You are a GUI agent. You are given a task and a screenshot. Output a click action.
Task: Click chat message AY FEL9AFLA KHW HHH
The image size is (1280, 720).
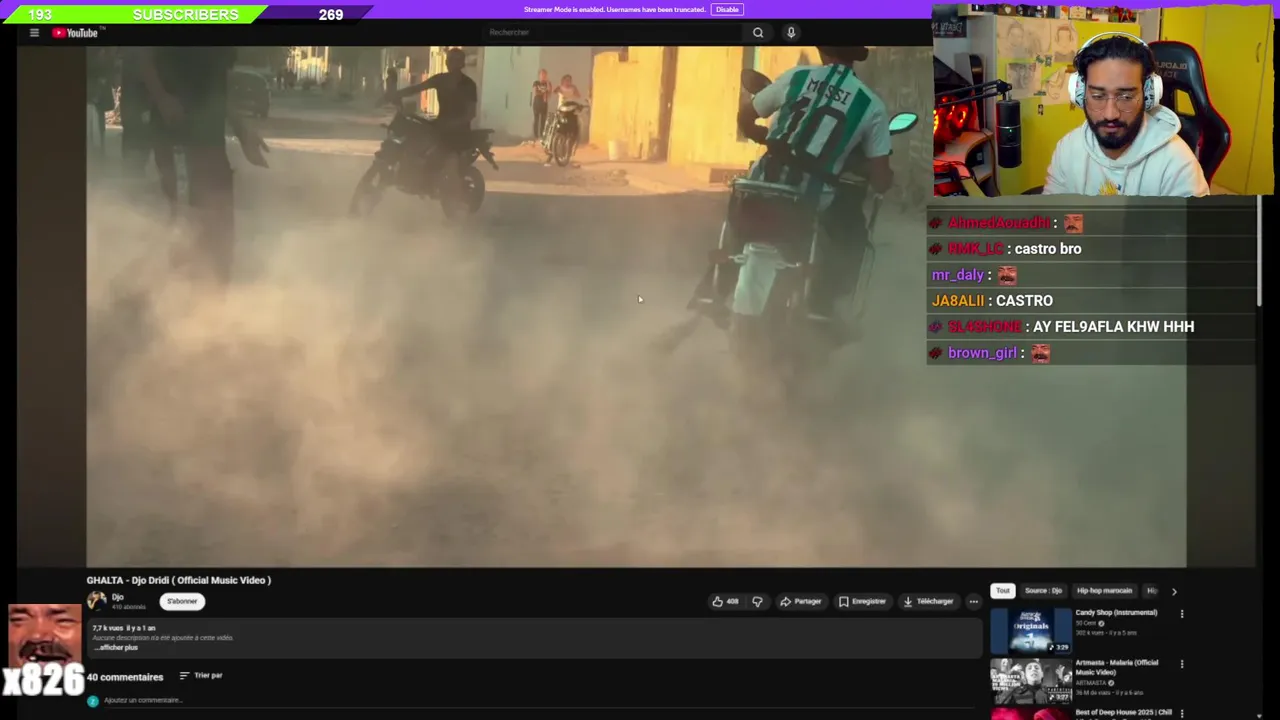1113,327
